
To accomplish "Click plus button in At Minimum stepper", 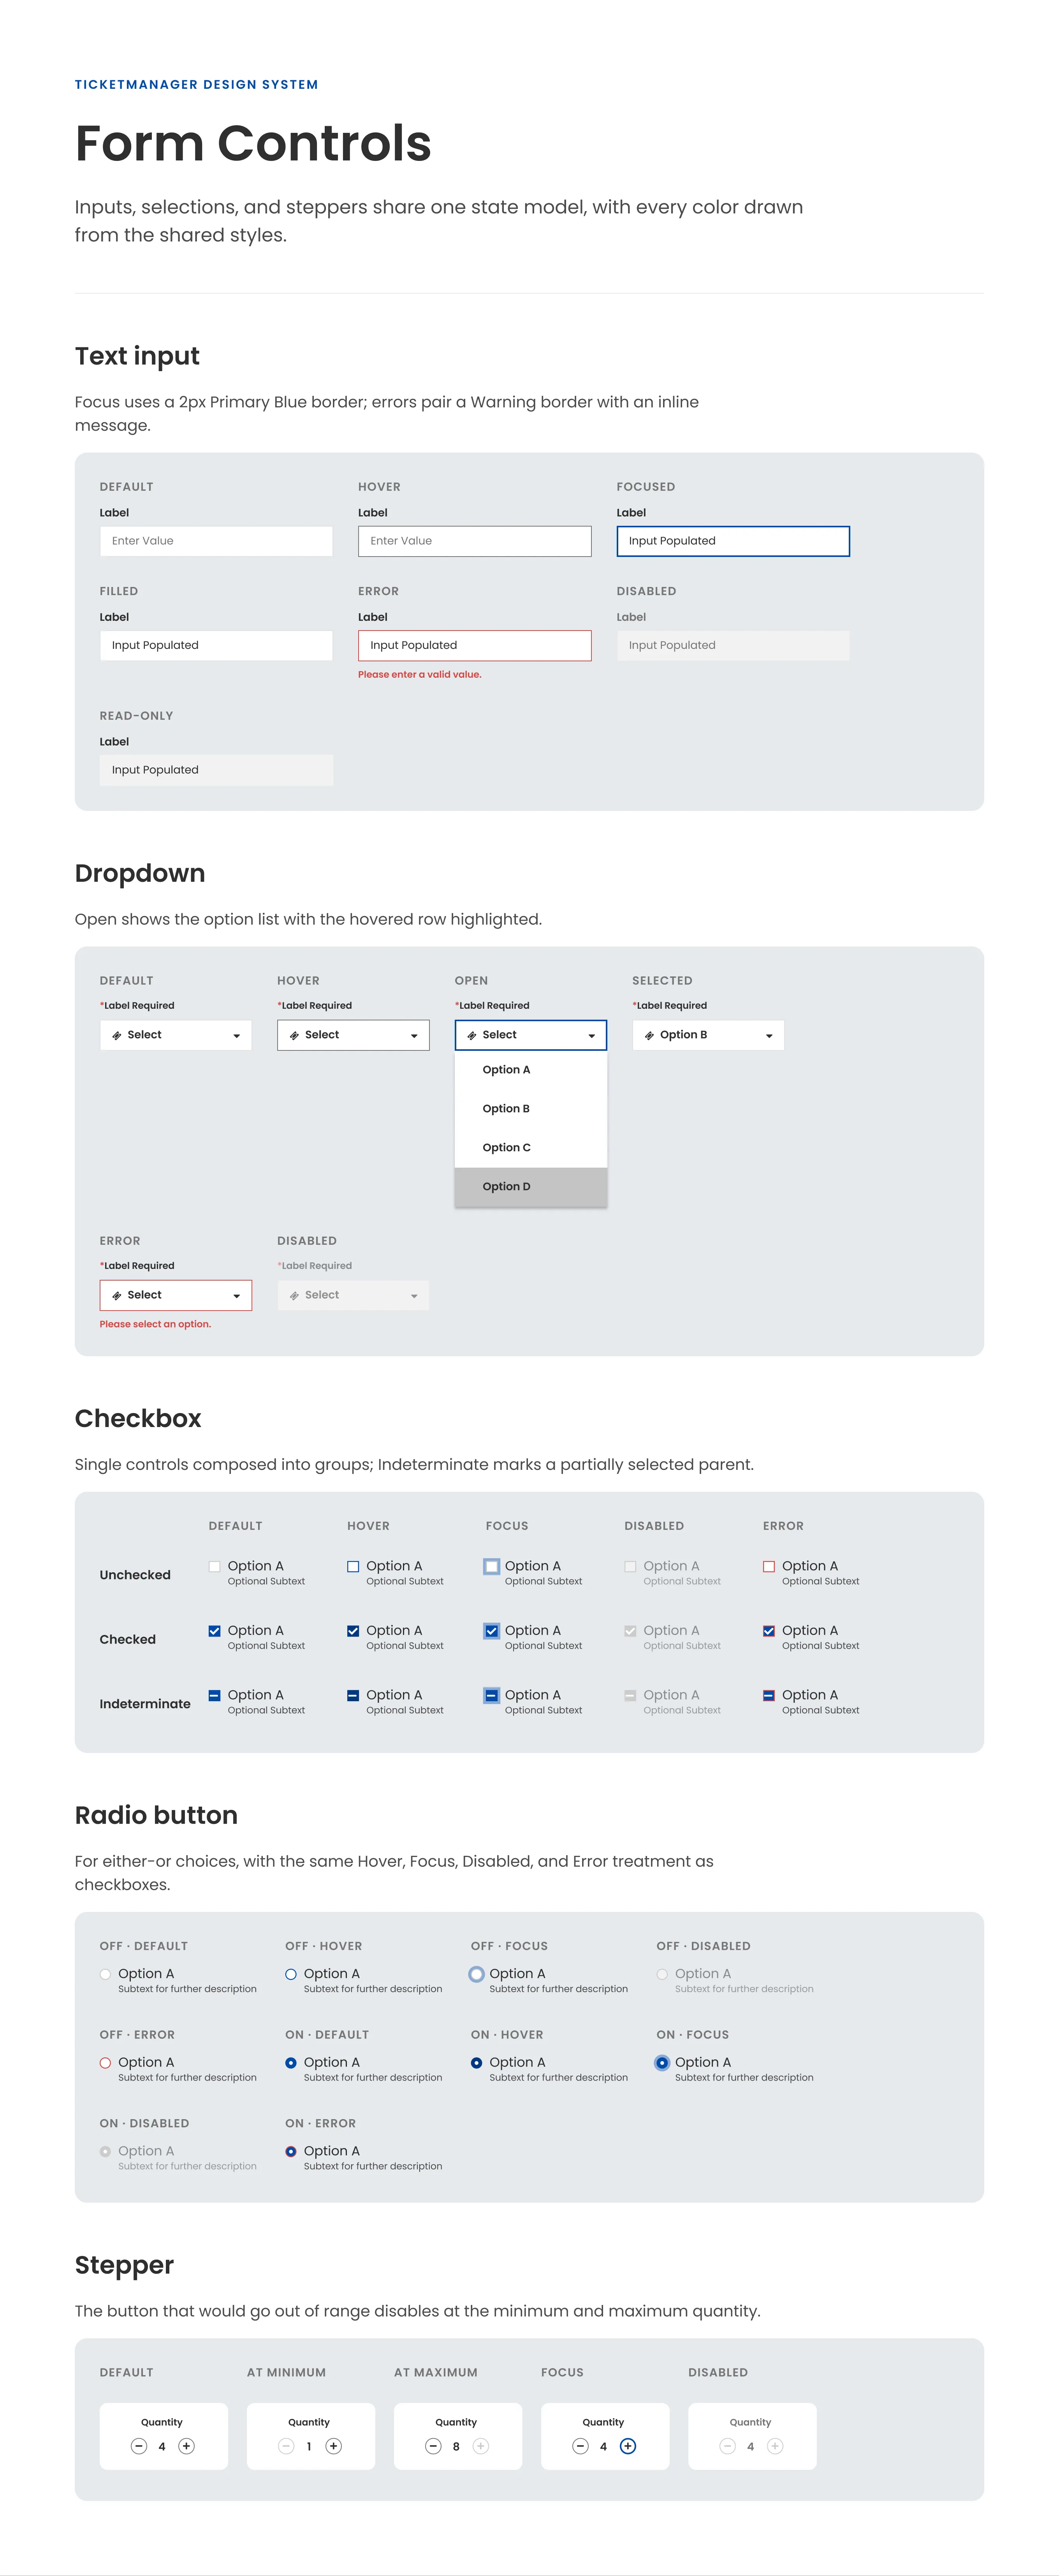I will [334, 2446].
